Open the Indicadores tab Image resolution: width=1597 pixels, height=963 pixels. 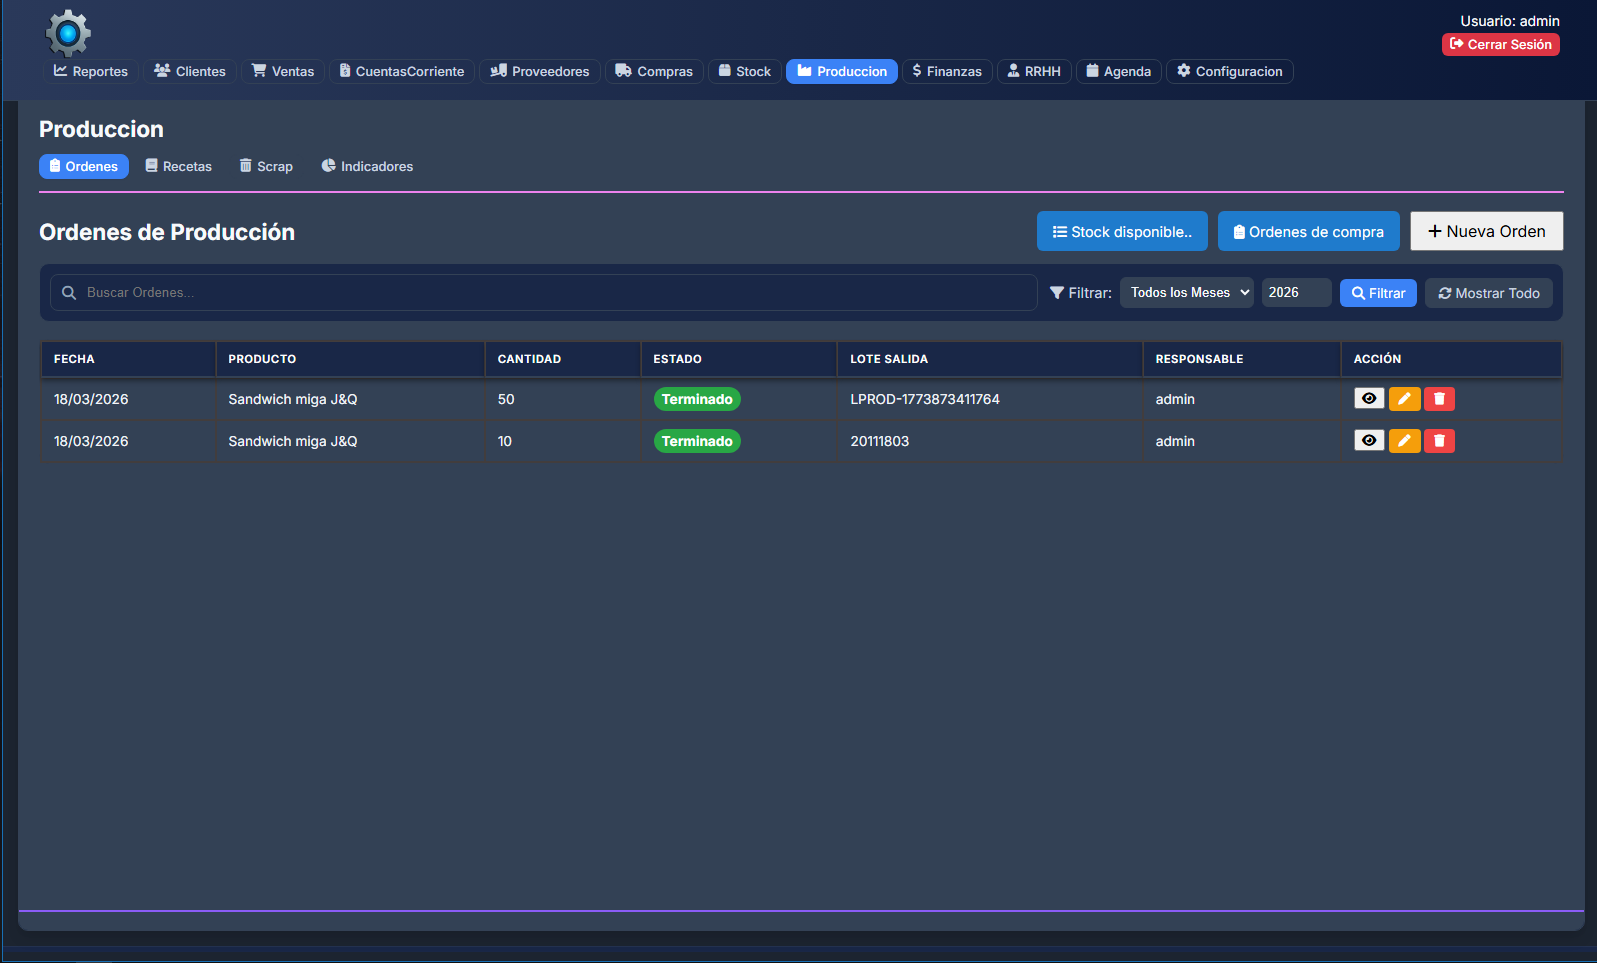point(367,166)
